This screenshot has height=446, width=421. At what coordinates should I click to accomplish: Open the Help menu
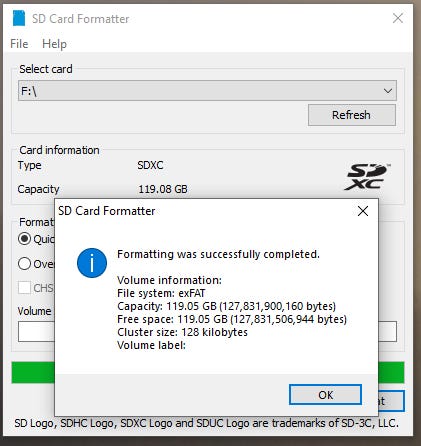[54, 44]
